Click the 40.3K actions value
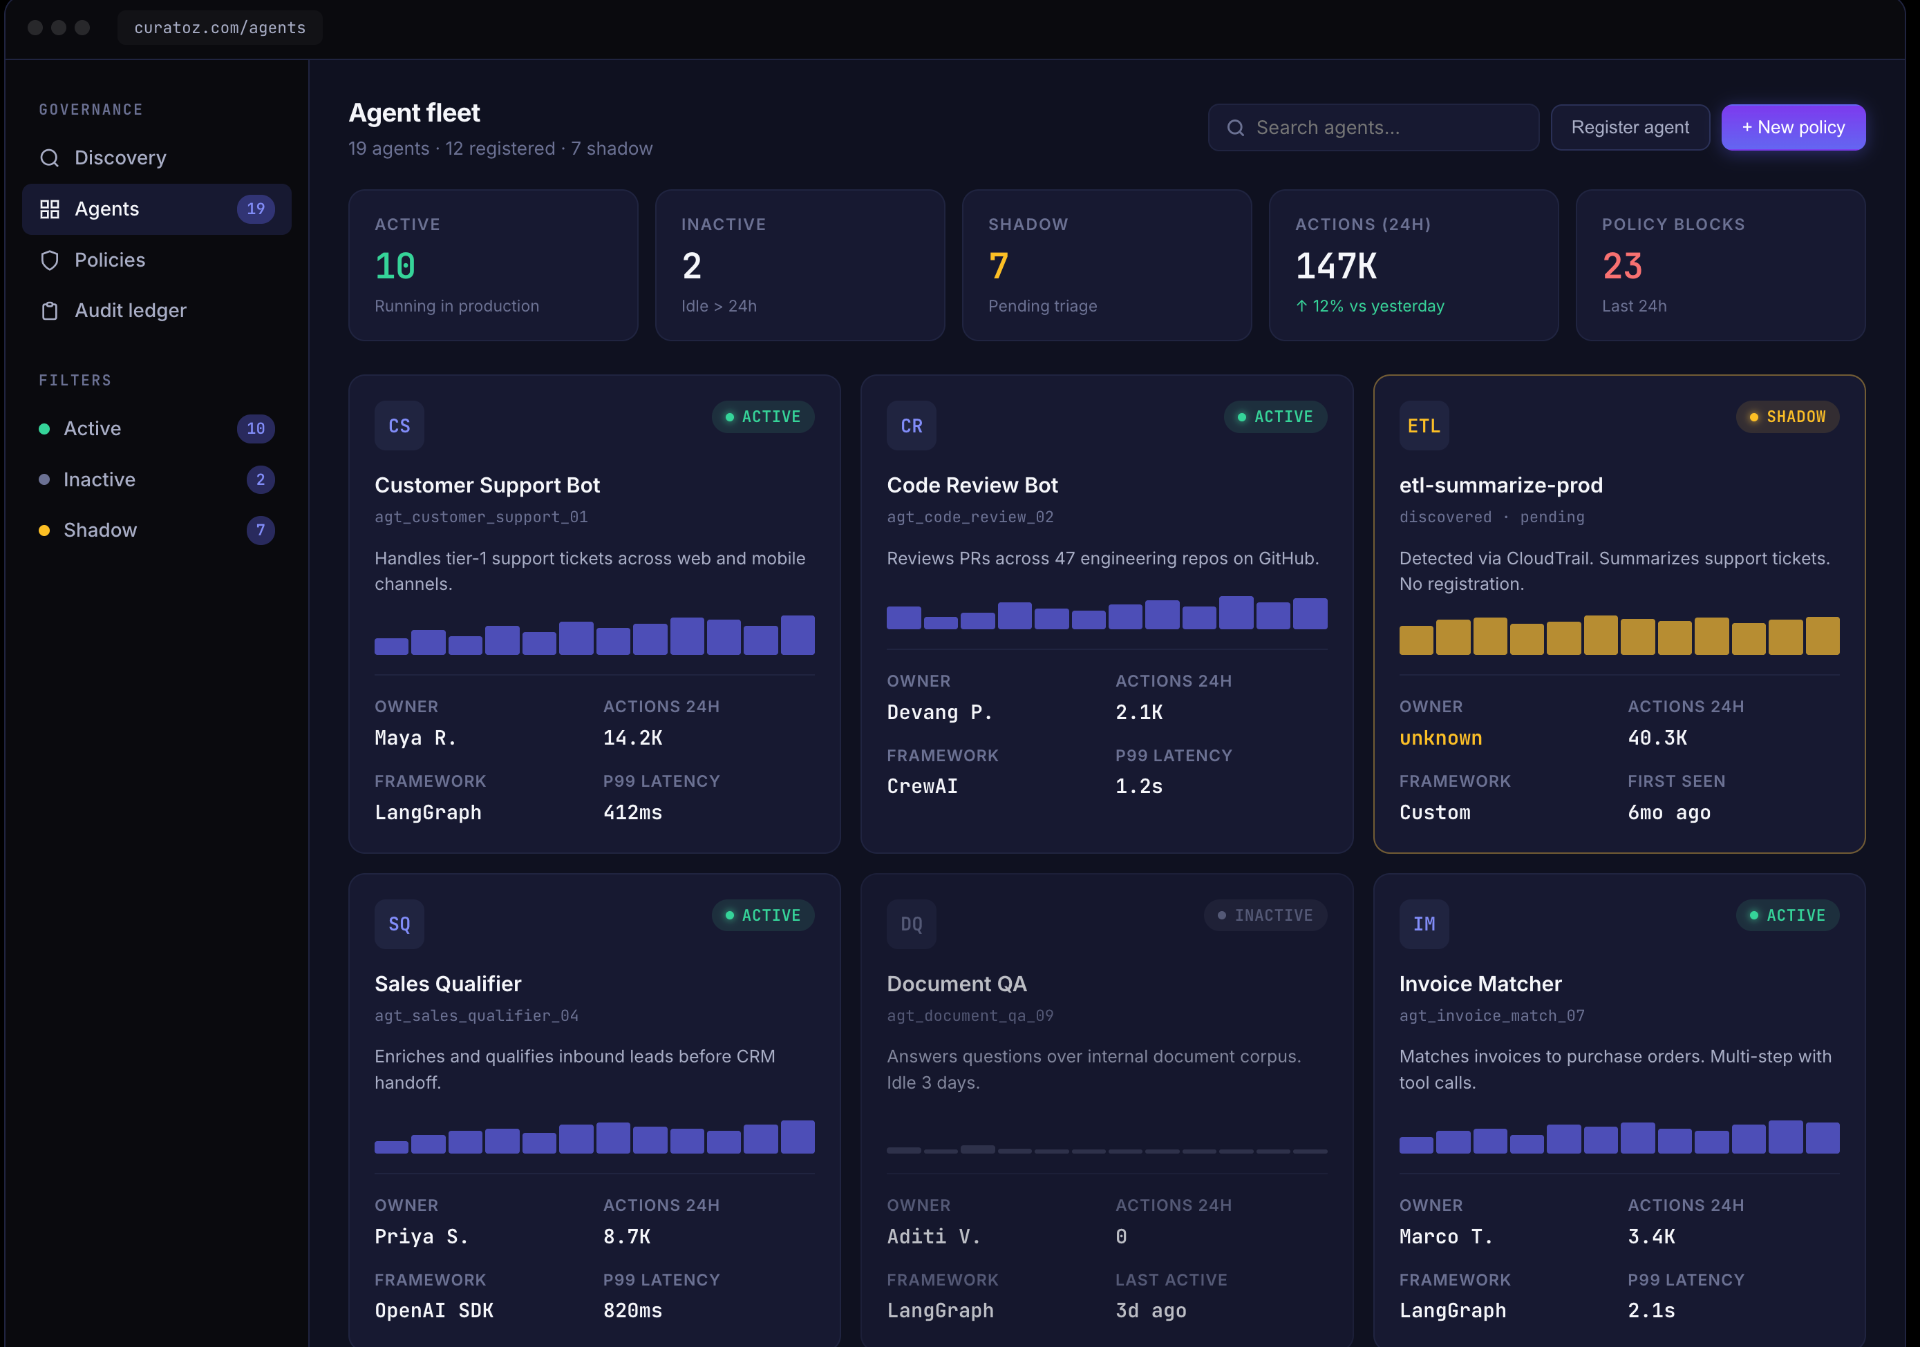1920x1347 pixels. tap(1657, 738)
